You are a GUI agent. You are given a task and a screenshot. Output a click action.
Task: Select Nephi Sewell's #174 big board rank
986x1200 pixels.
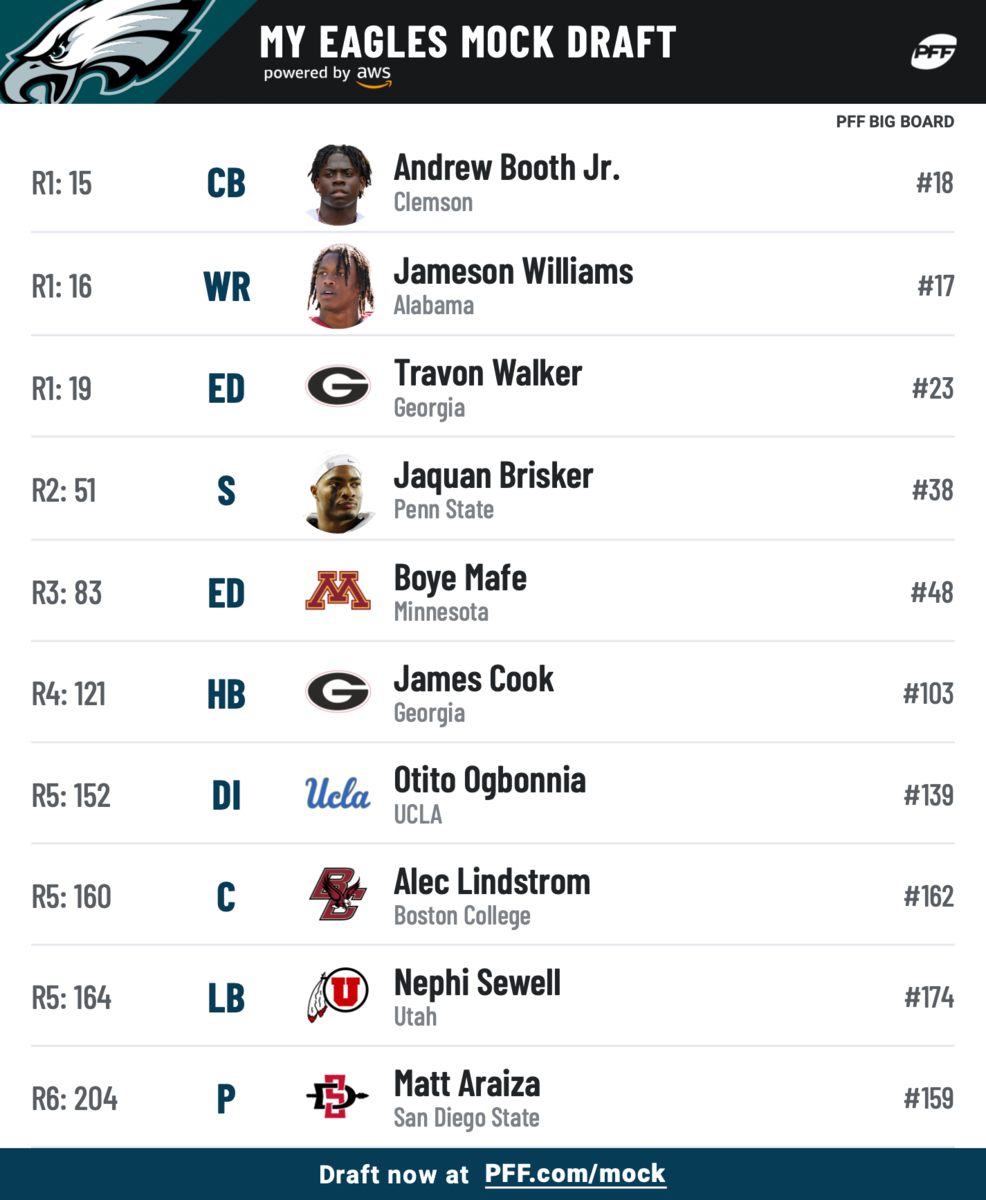pyautogui.click(x=928, y=998)
